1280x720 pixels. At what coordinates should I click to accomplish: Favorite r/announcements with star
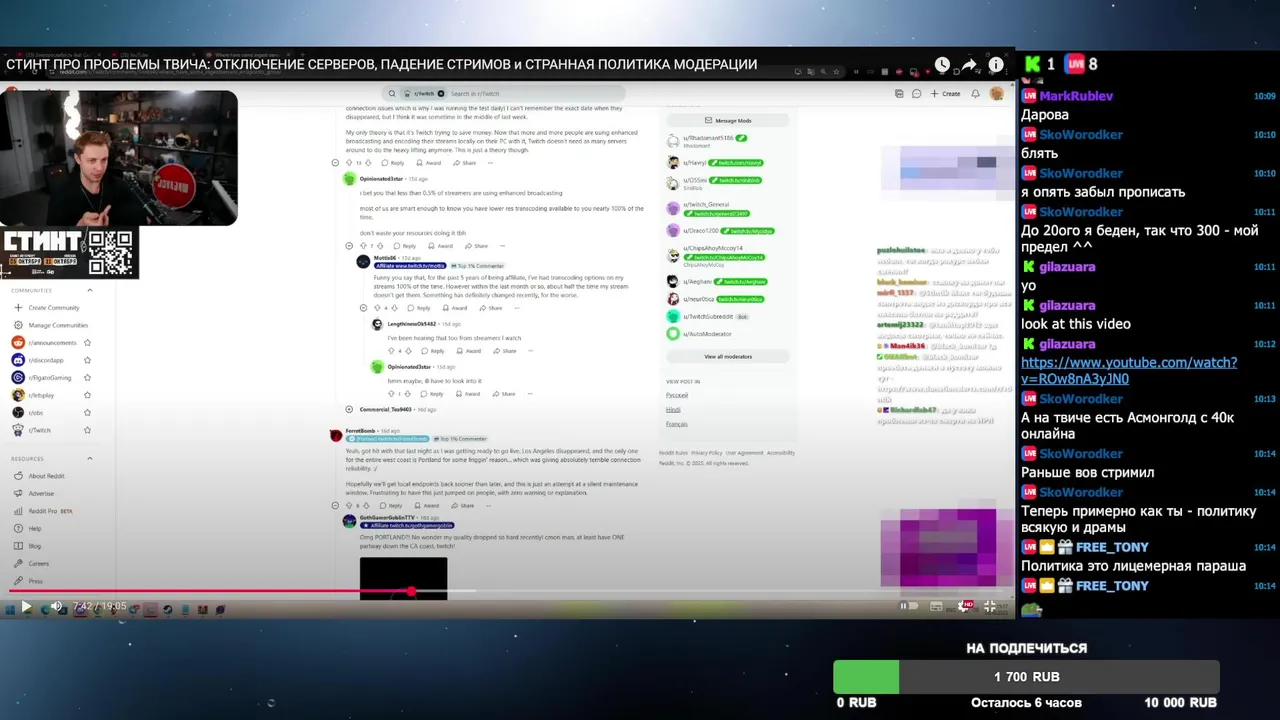88,343
